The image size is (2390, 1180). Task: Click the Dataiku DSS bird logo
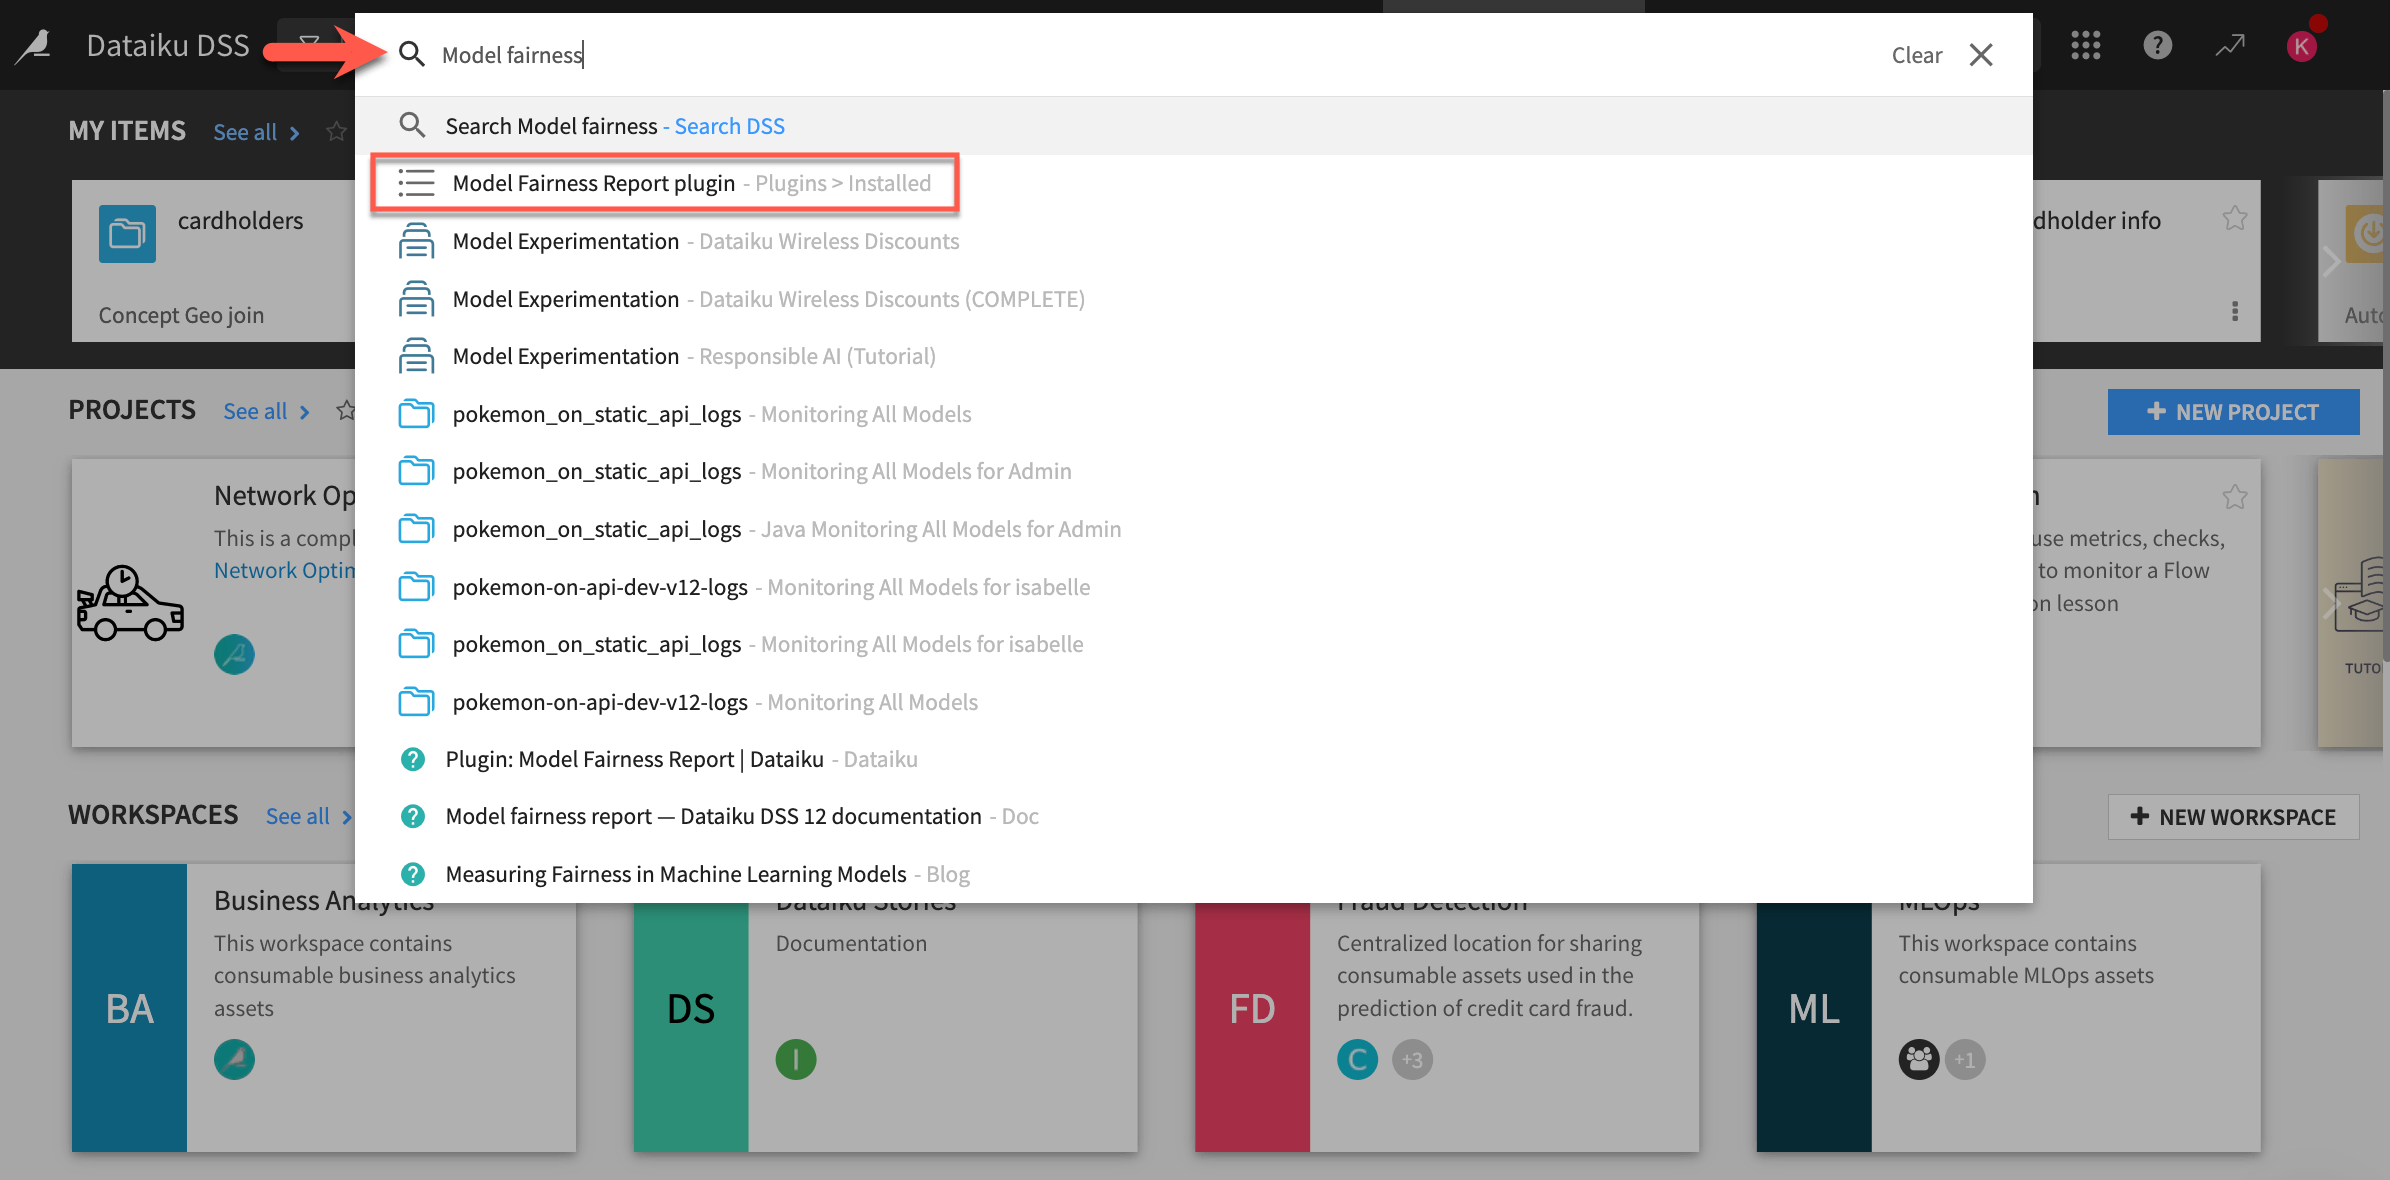coord(33,44)
